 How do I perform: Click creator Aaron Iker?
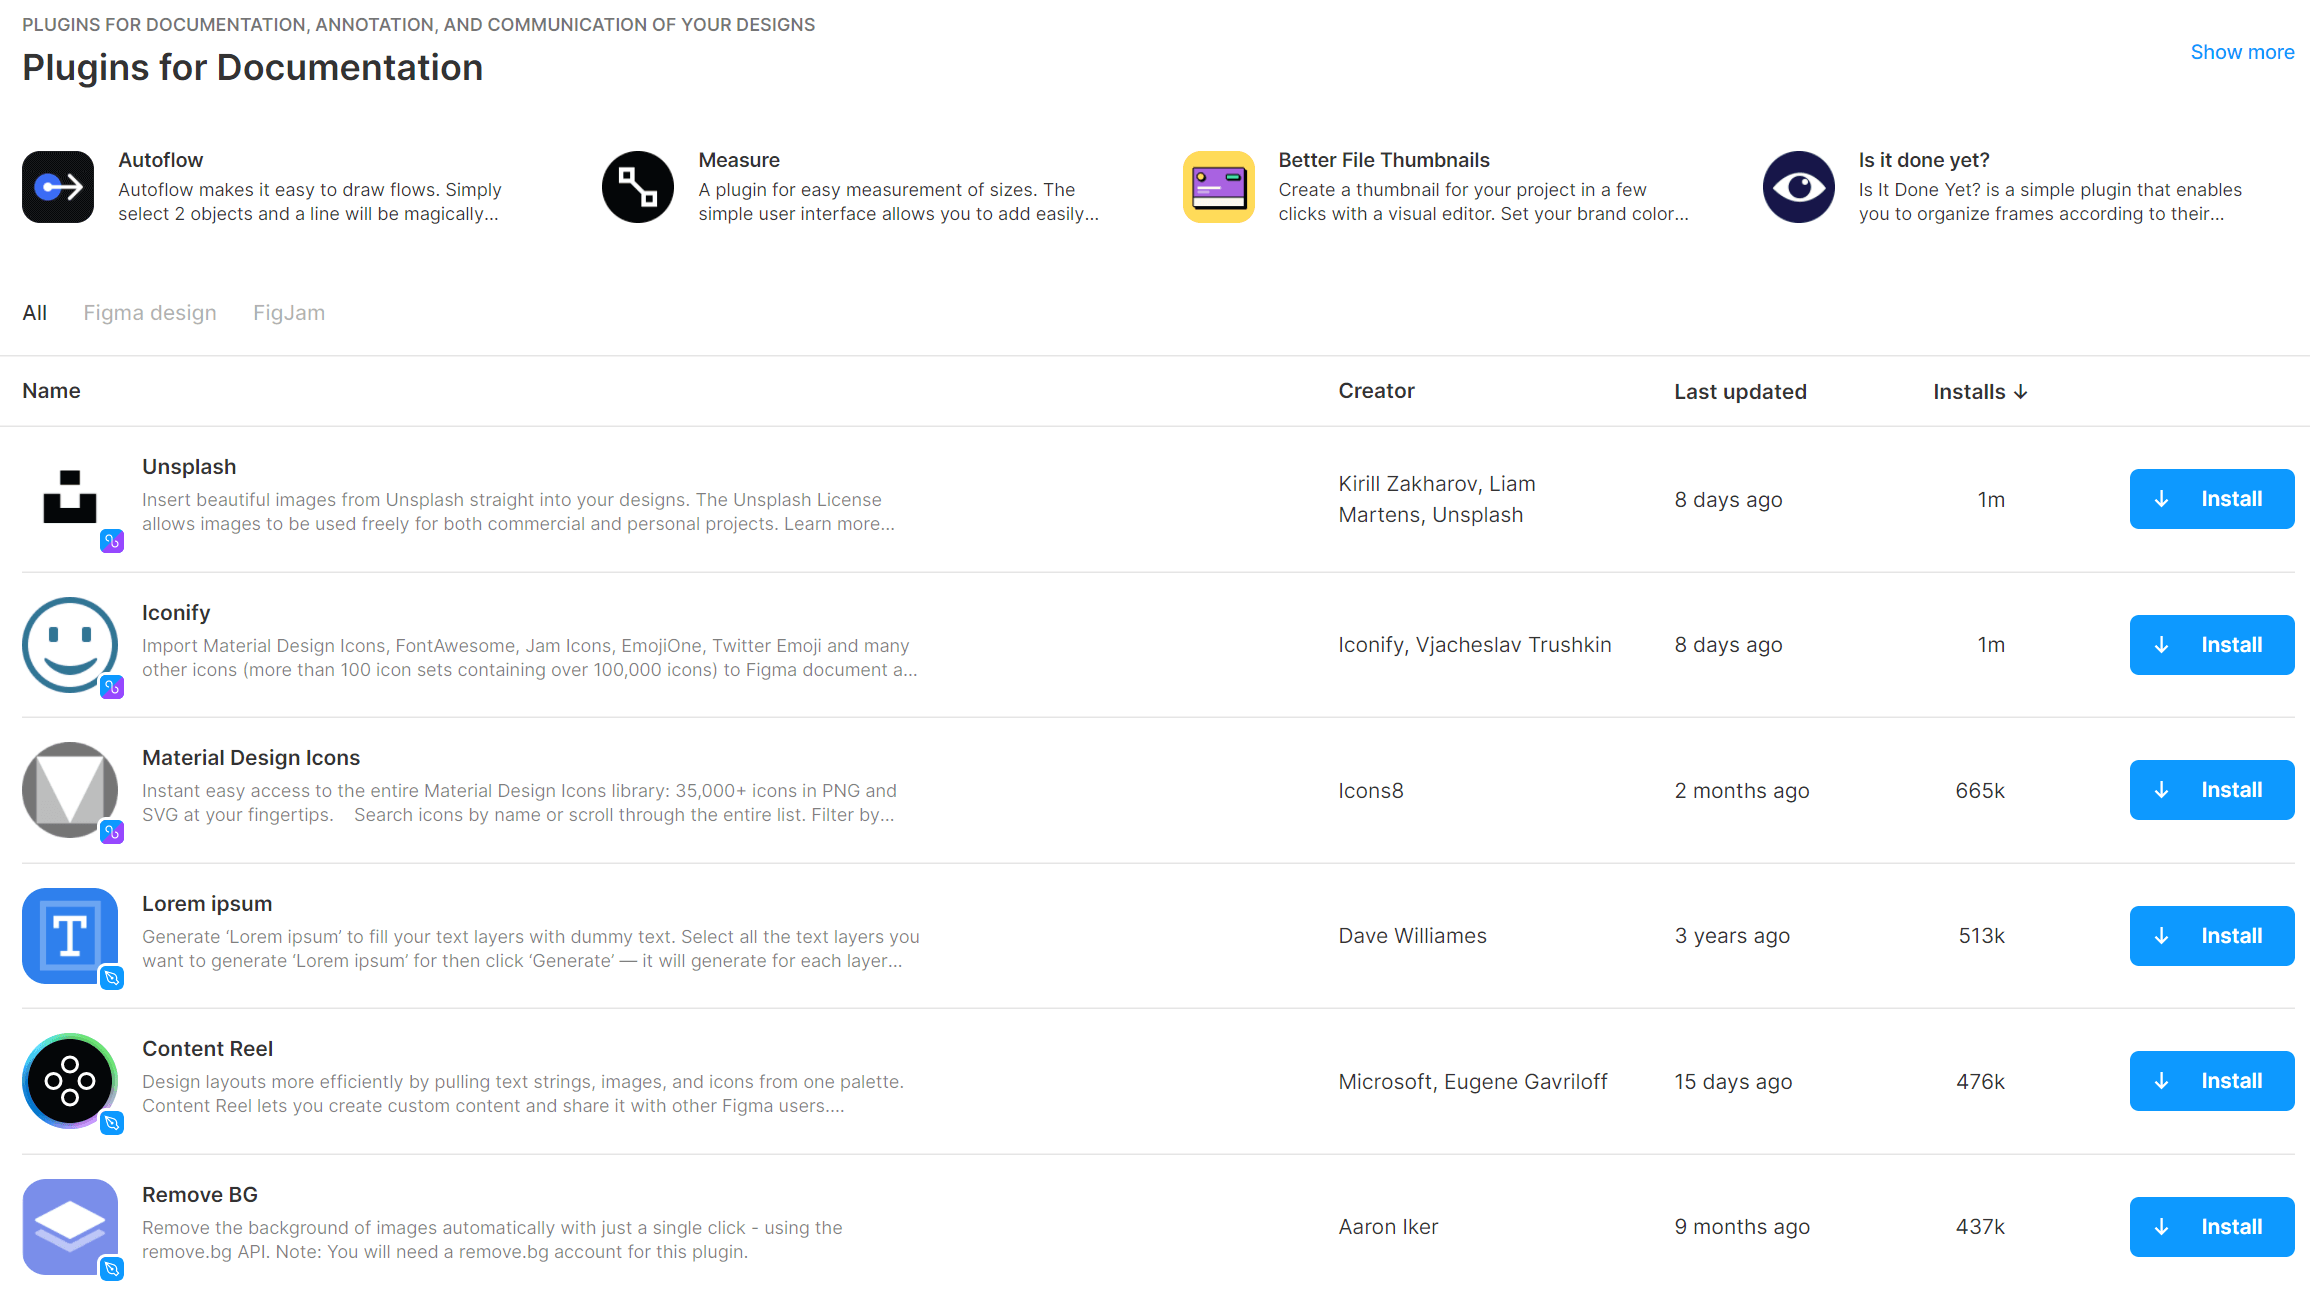pos(1388,1227)
